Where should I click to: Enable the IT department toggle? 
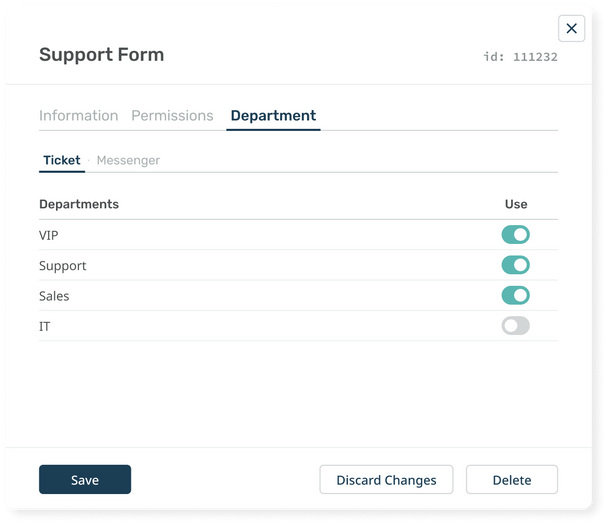[x=515, y=326]
